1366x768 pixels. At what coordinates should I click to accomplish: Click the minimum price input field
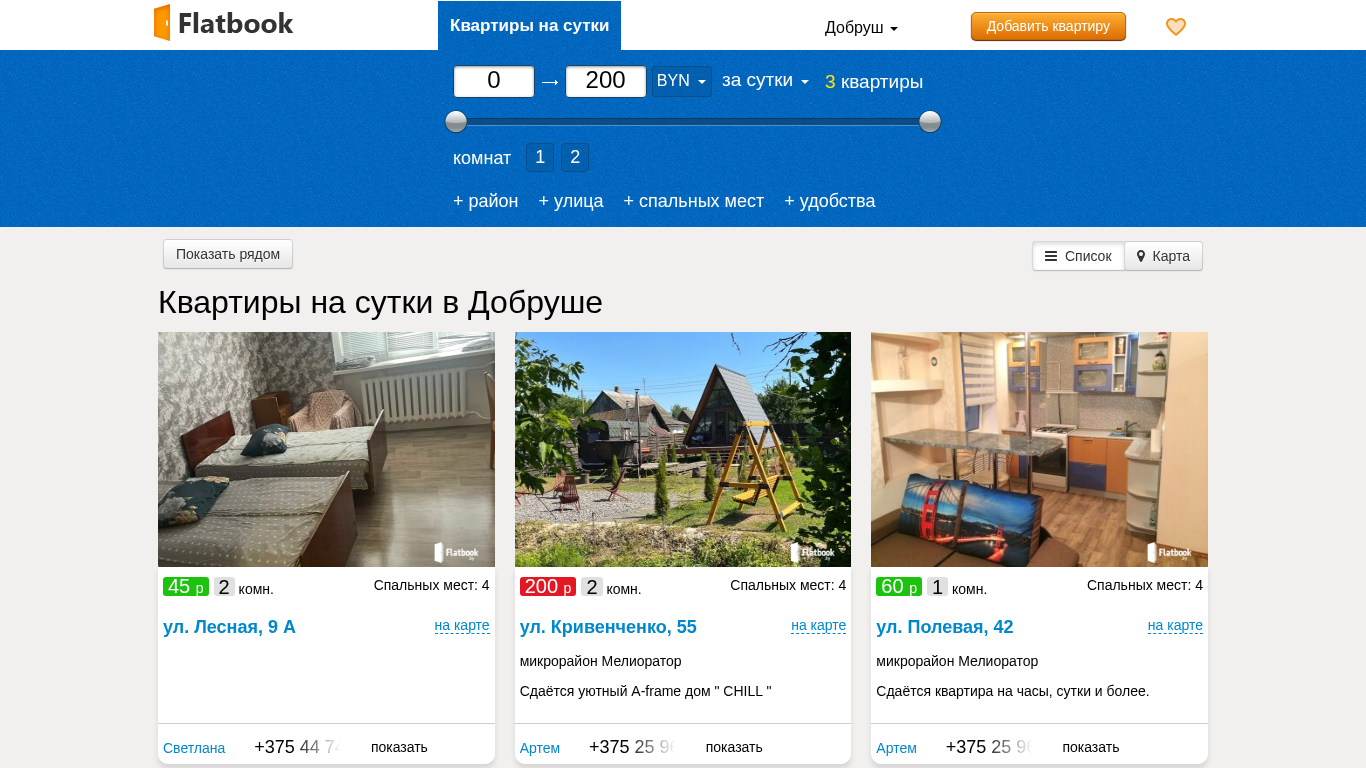point(494,81)
